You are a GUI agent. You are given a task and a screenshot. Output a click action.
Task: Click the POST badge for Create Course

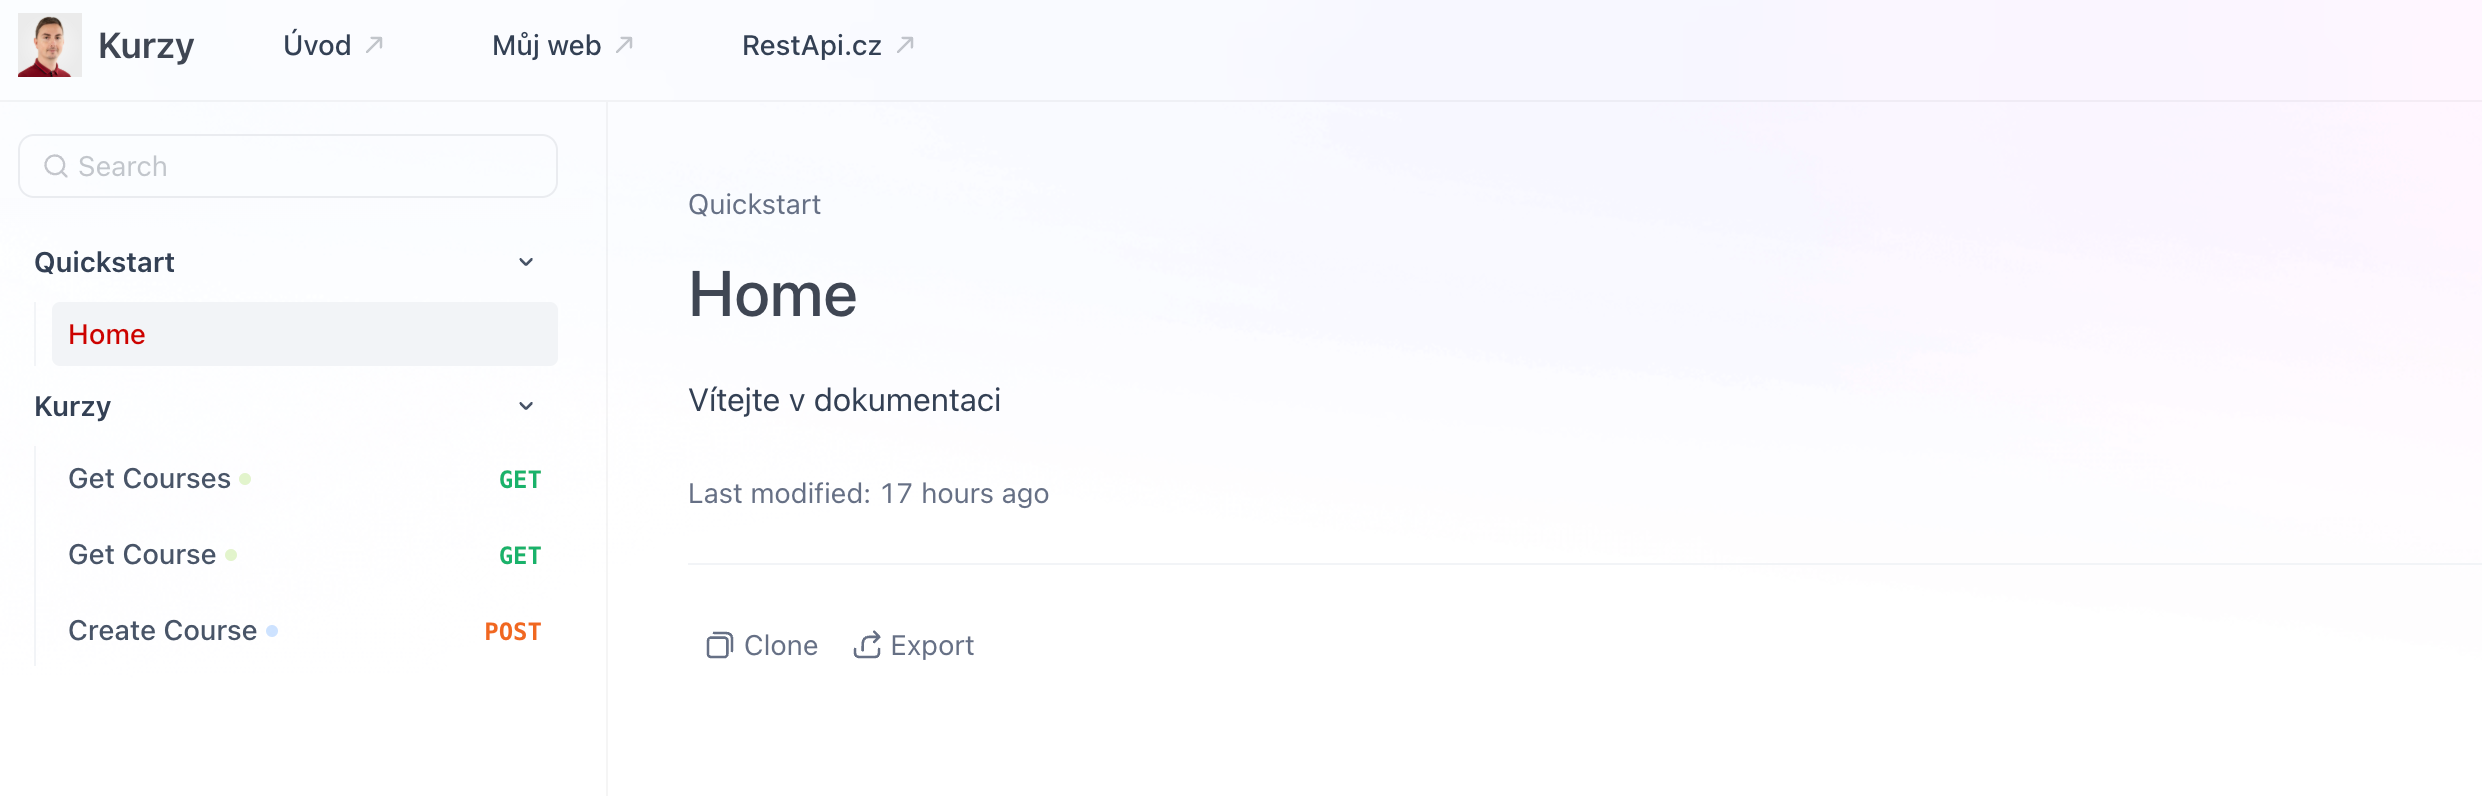coord(513,632)
